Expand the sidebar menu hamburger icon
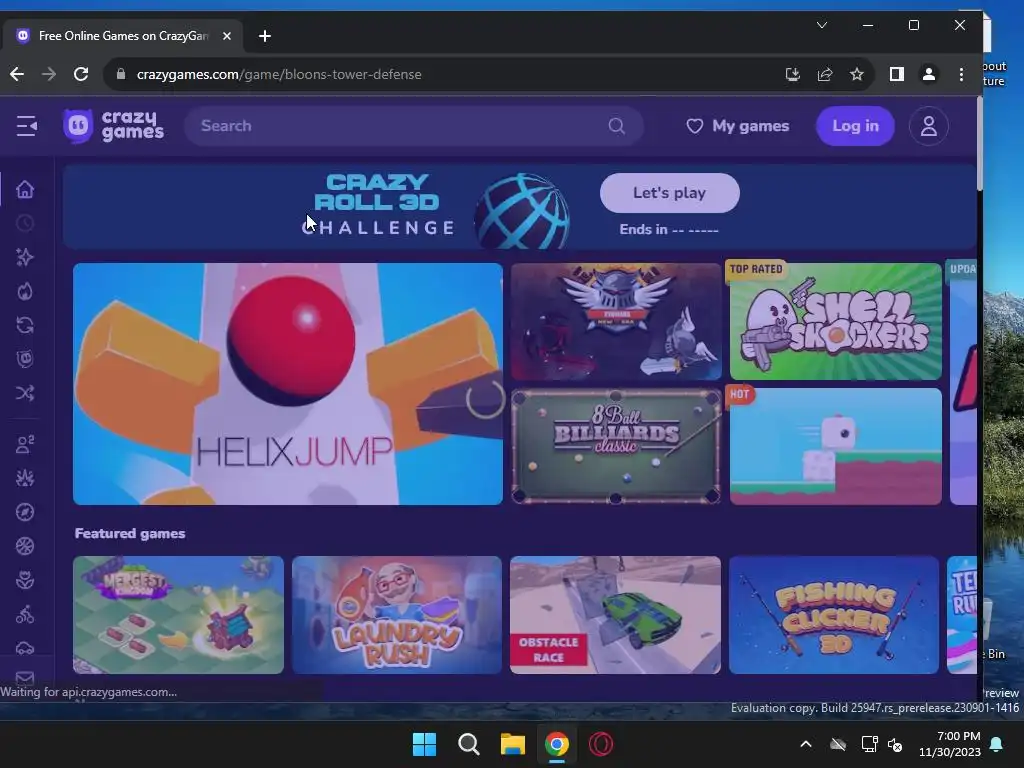1024x768 pixels. click(x=27, y=126)
